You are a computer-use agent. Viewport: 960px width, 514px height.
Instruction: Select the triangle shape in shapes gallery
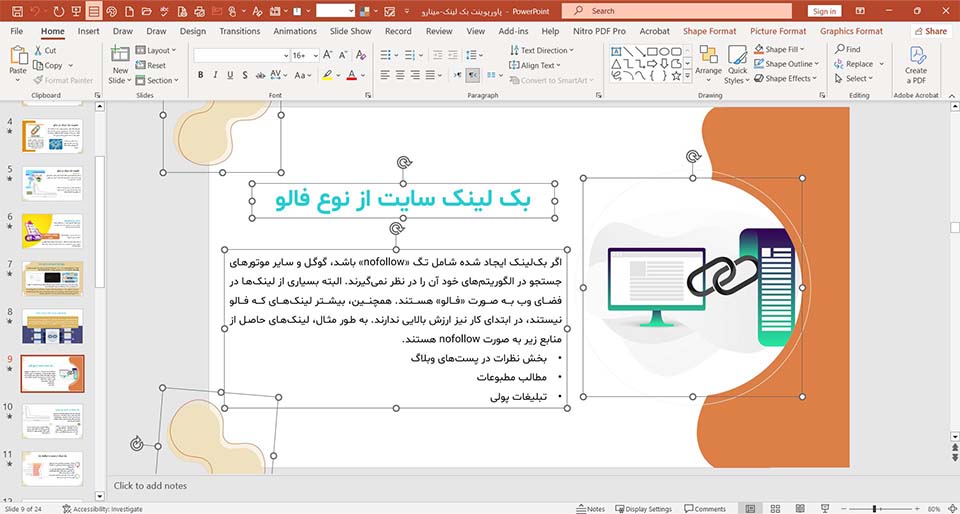pyautogui.click(x=616, y=64)
